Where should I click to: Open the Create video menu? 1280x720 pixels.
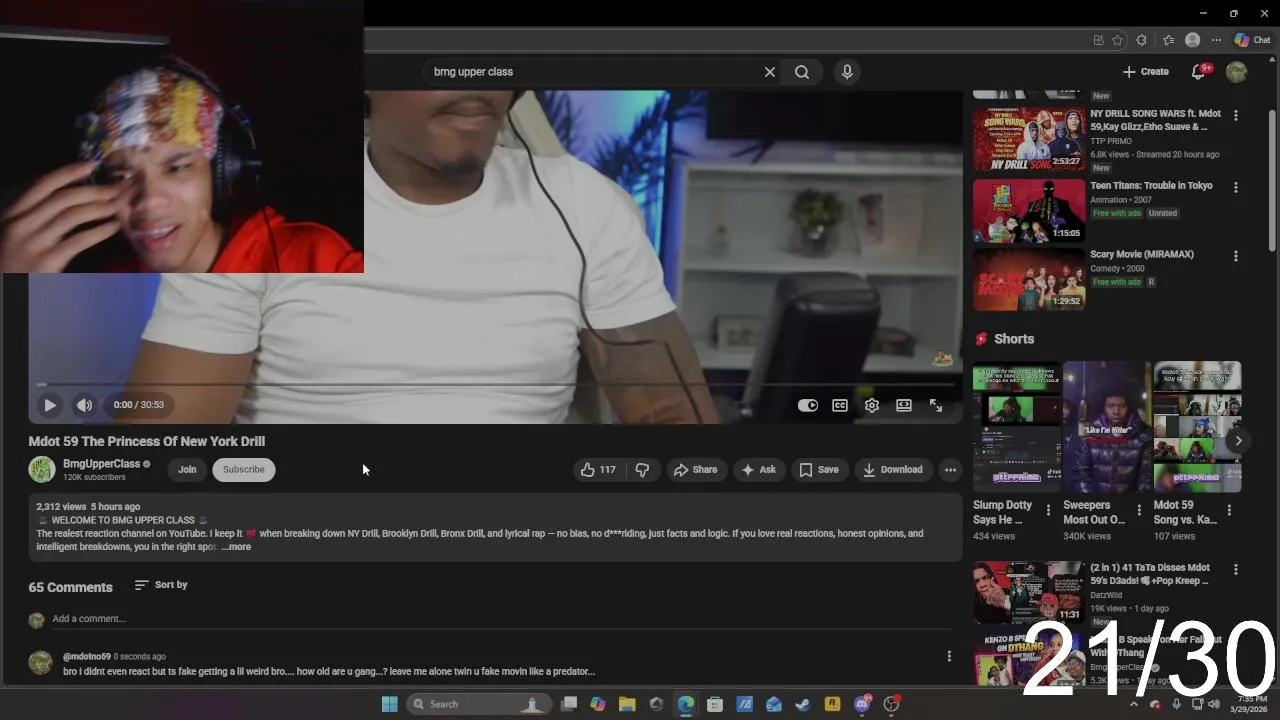1146,72
